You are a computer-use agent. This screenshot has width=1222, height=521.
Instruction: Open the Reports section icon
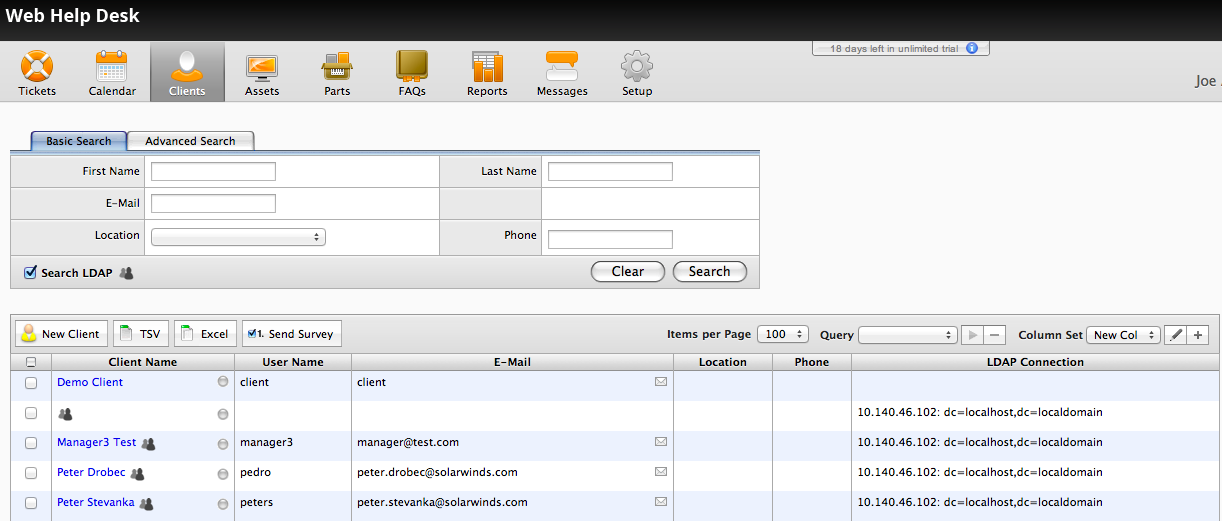pyautogui.click(x=487, y=67)
